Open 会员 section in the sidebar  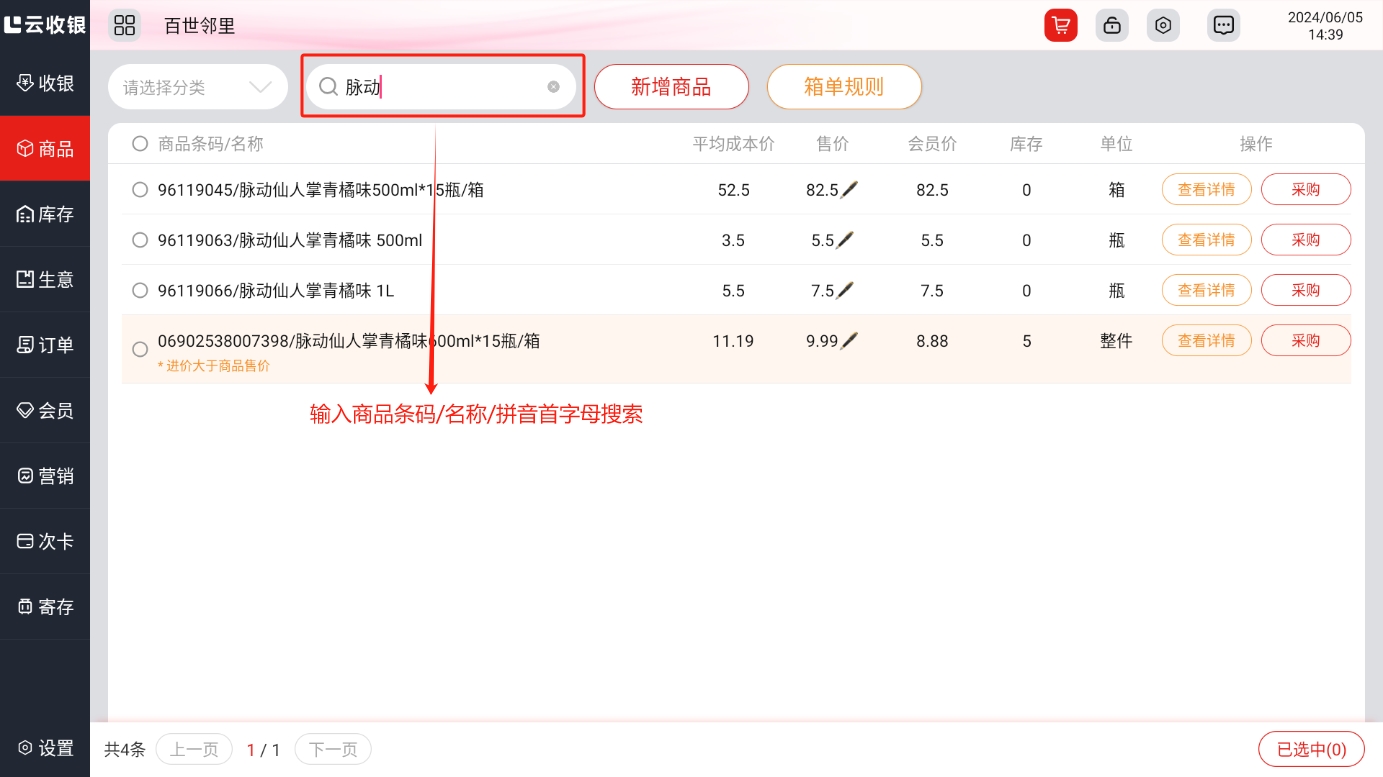(x=45, y=410)
